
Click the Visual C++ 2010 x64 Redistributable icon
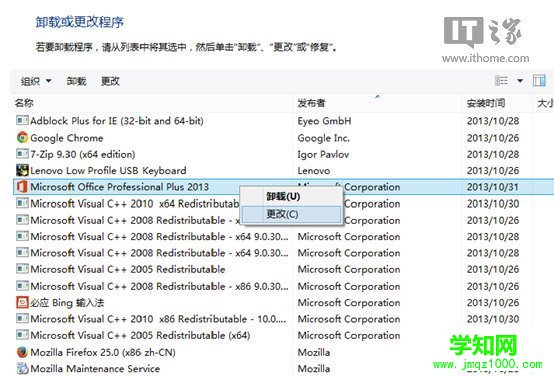(x=22, y=204)
